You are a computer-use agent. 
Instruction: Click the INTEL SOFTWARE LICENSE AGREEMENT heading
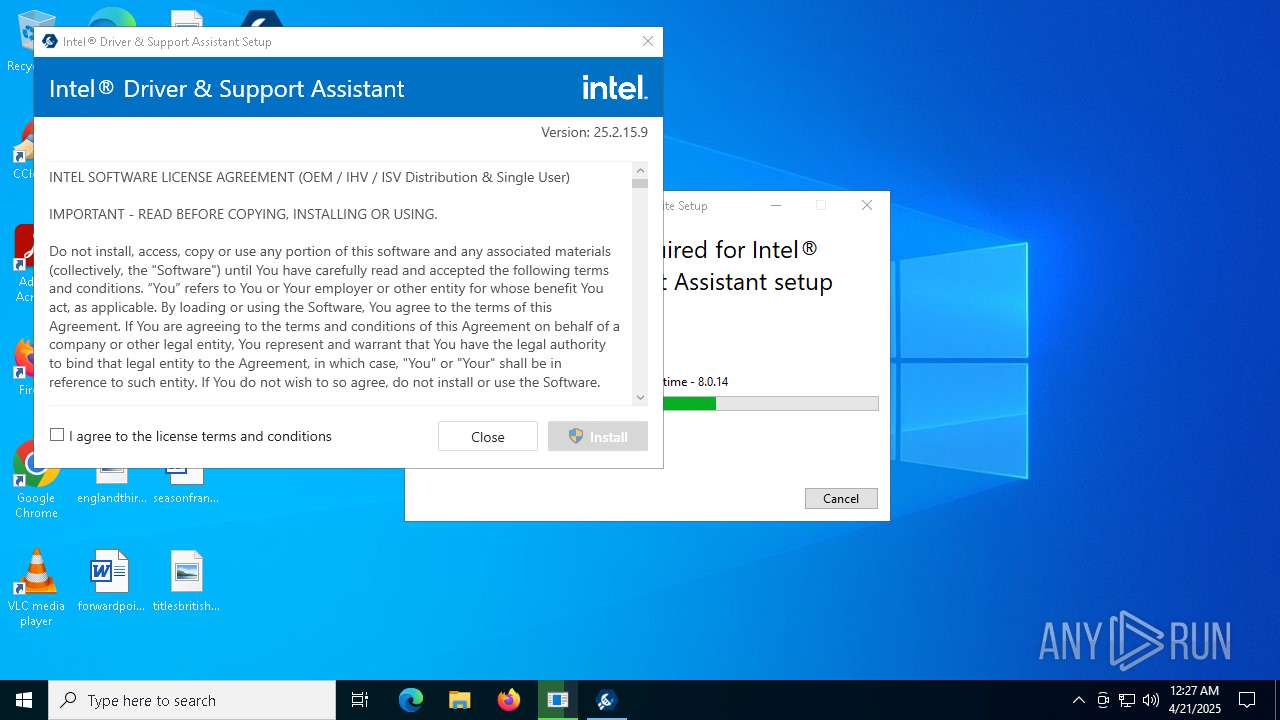point(309,177)
